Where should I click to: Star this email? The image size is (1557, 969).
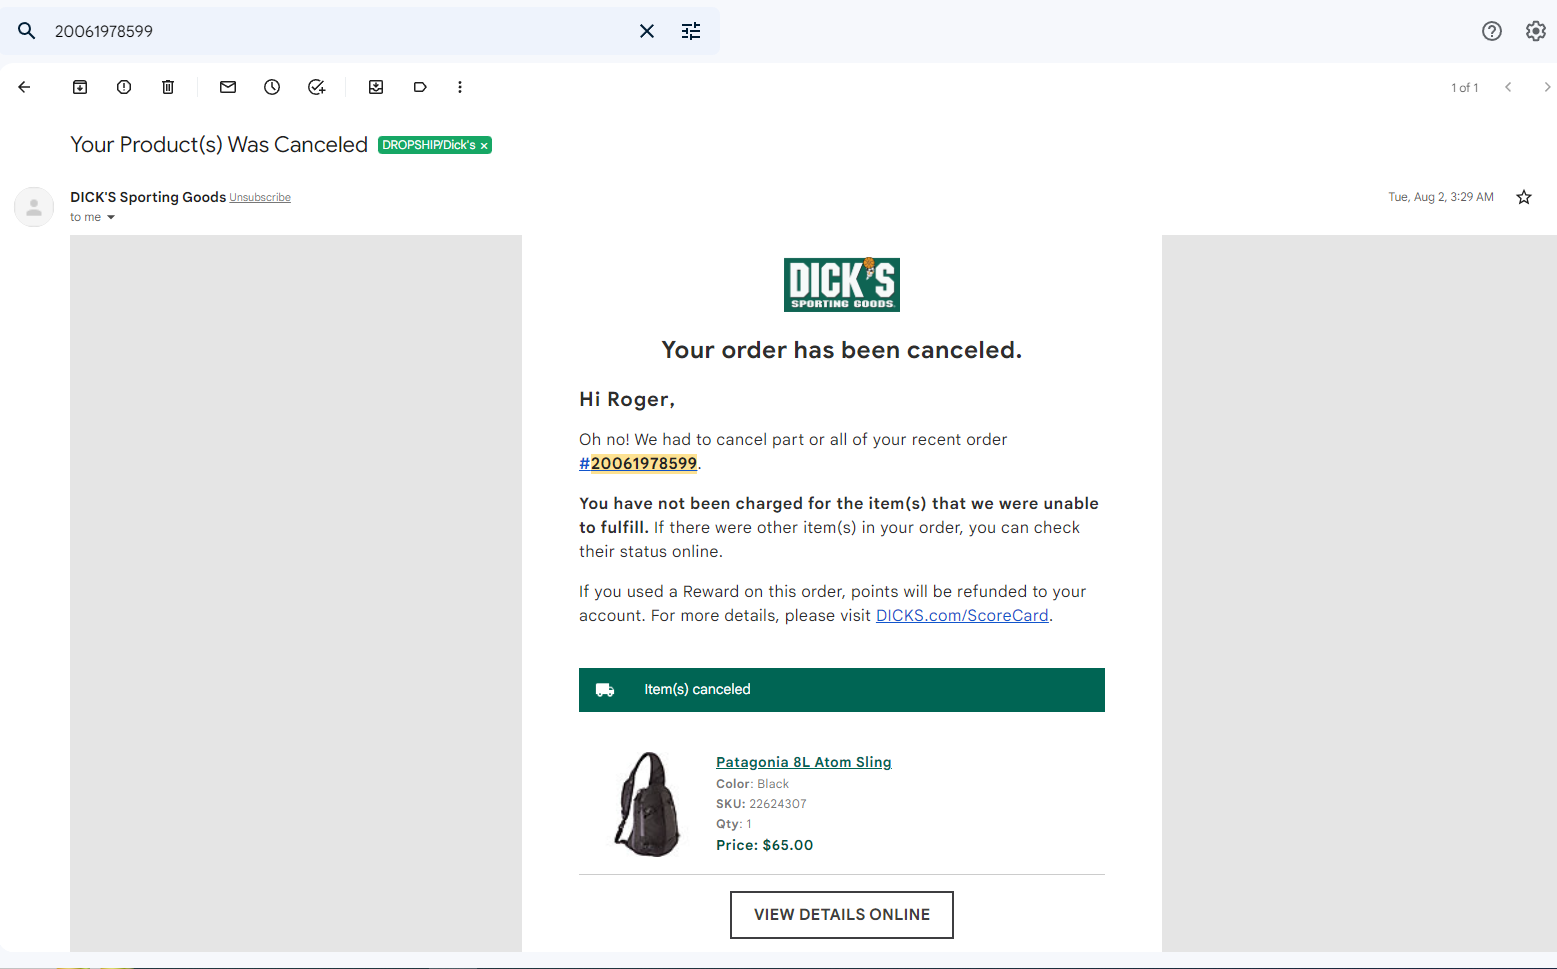pos(1524,197)
